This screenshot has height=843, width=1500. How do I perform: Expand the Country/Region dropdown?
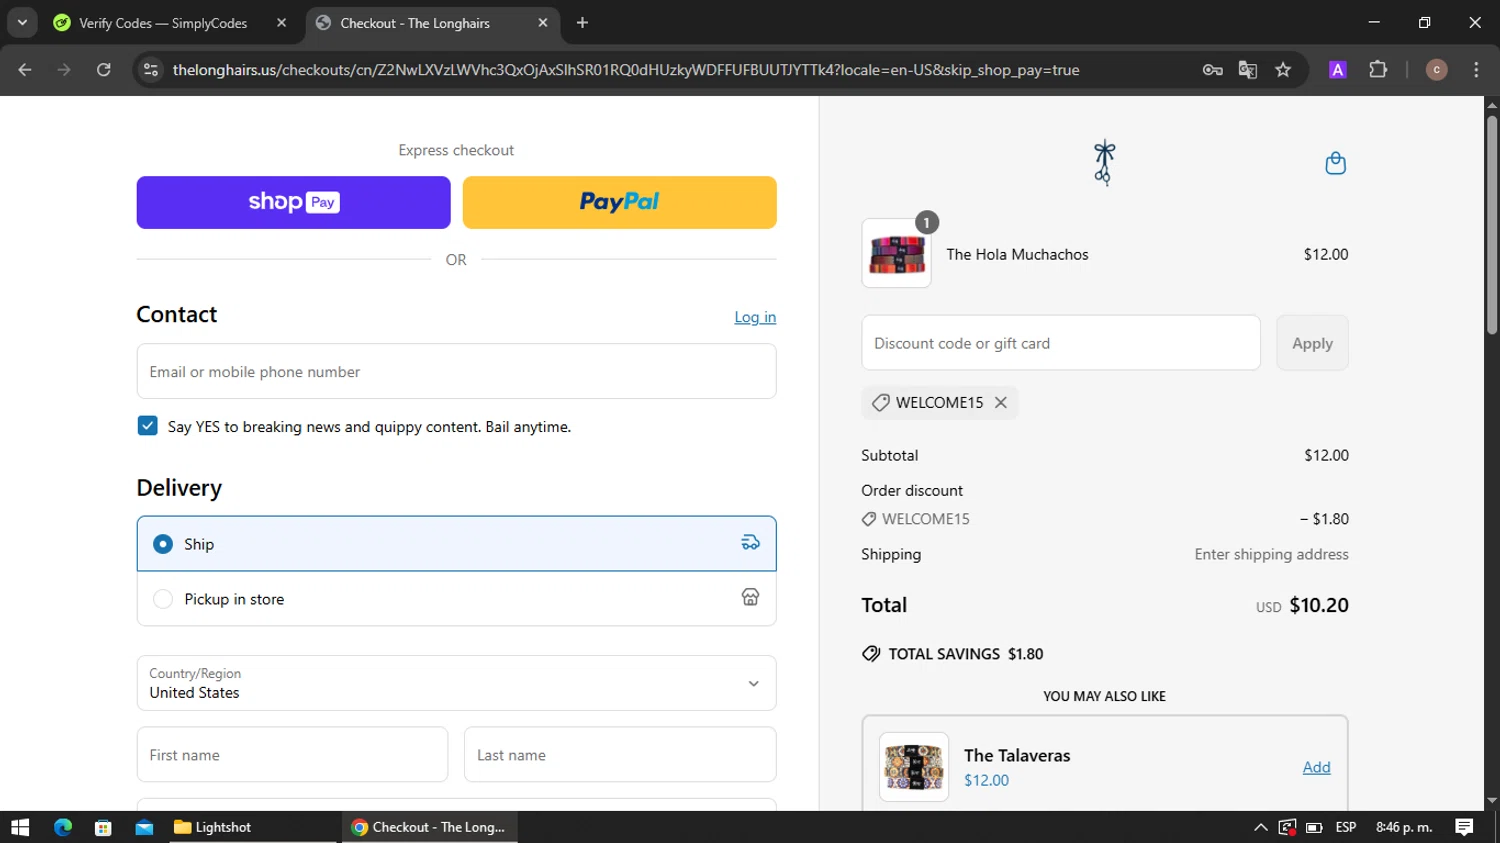pyautogui.click(x=456, y=683)
